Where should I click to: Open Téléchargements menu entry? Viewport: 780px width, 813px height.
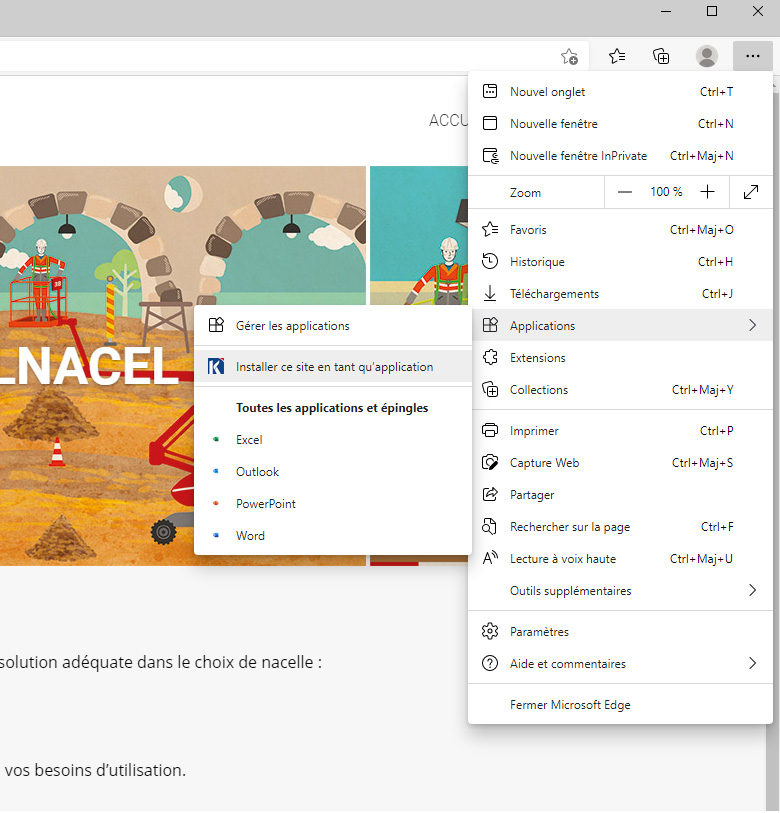[x=554, y=294]
